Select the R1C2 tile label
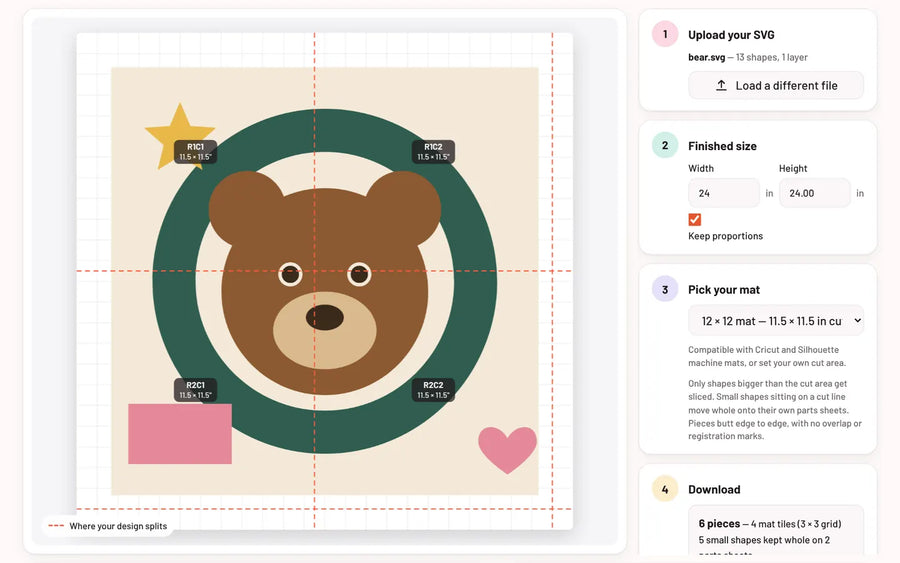This screenshot has width=900, height=563. point(433,152)
